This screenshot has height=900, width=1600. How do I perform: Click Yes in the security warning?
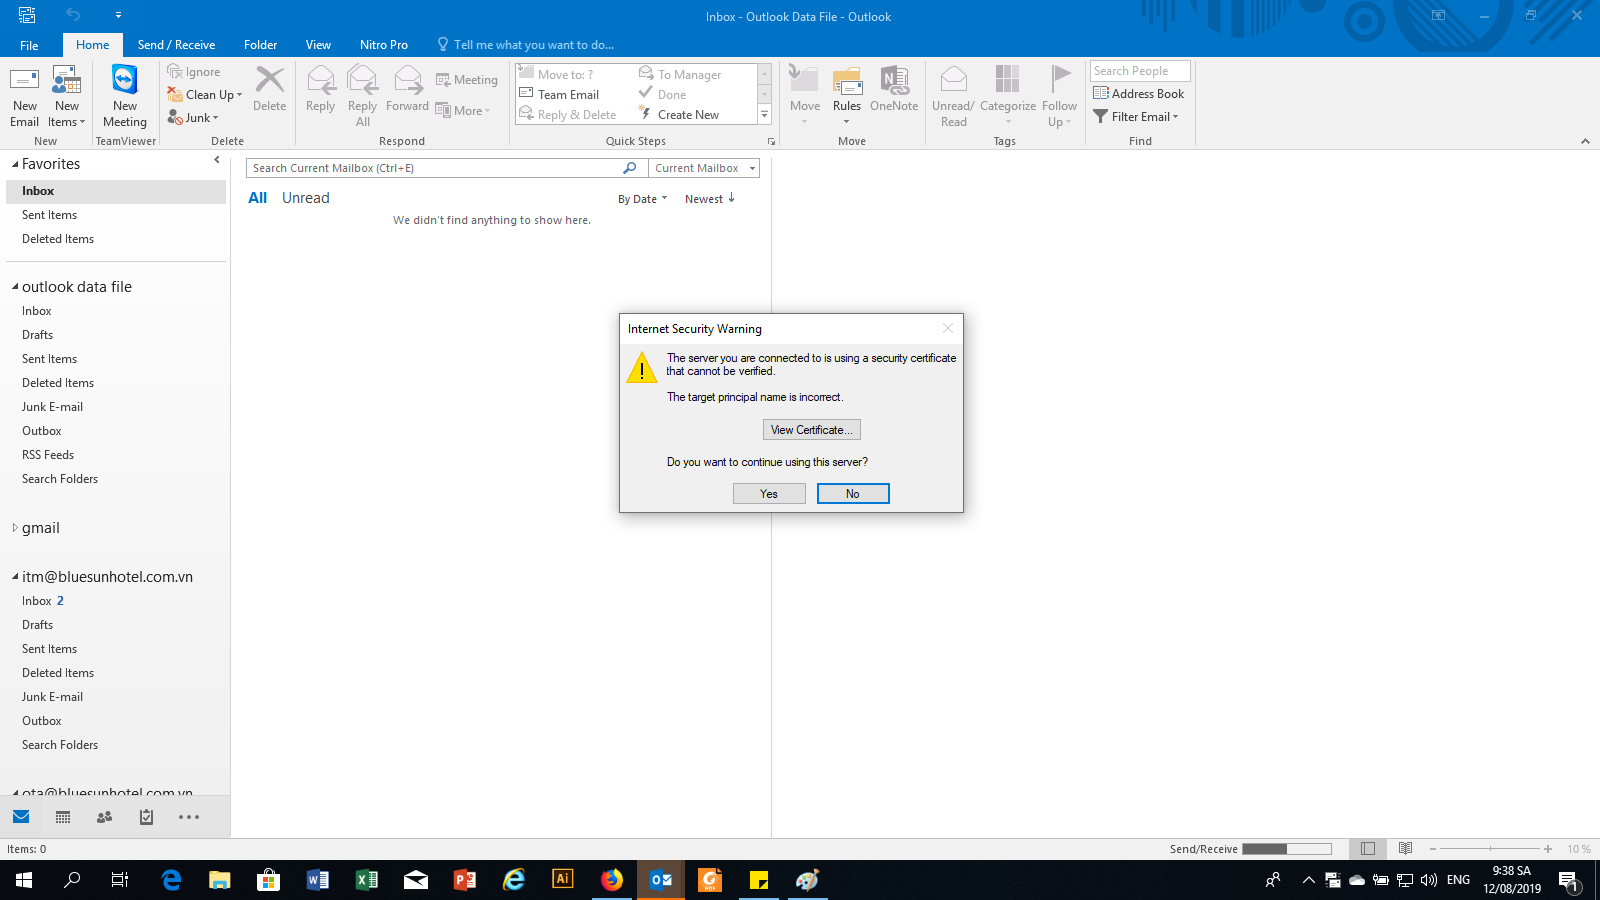click(769, 494)
